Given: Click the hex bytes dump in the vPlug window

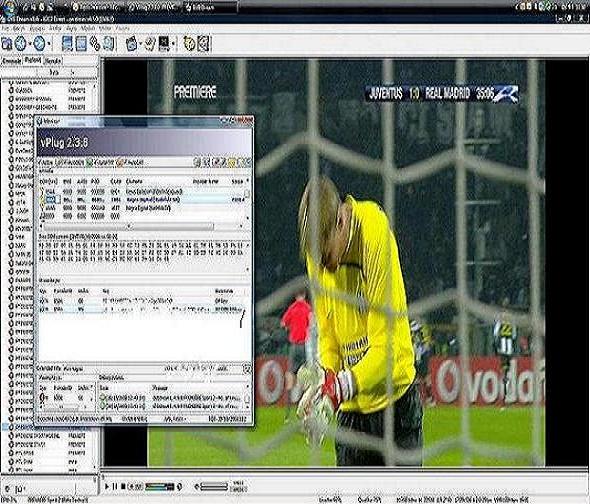Looking at the screenshot, I should pos(141,252).
